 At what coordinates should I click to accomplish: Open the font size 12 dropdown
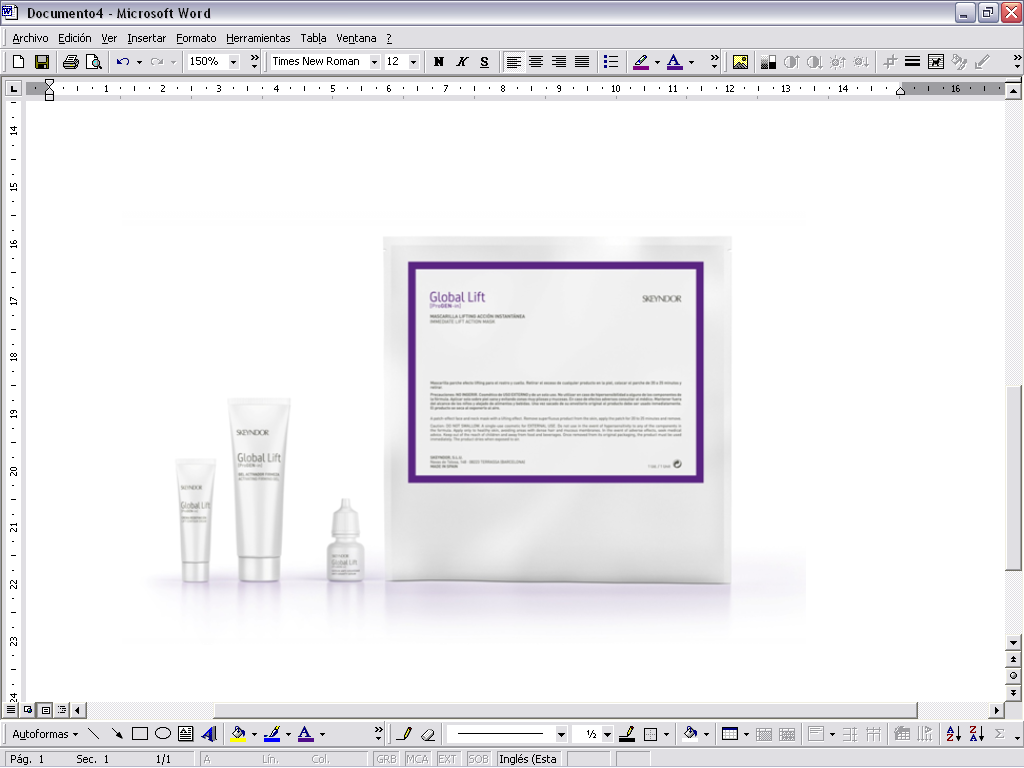[x=413, y=62]
